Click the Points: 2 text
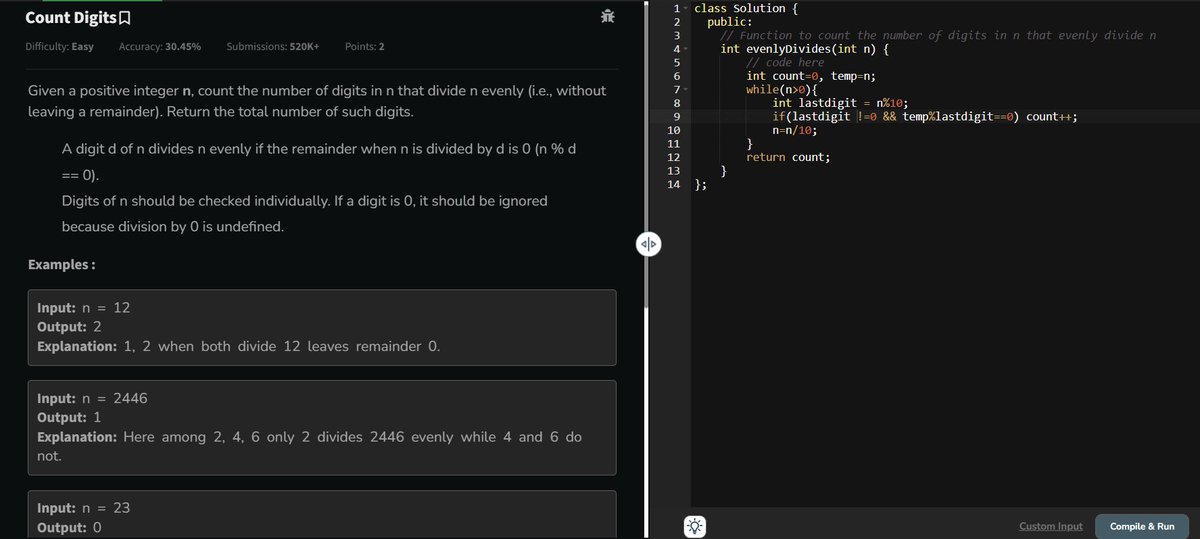The height and width of the screenshot is (539, 1200). tap(364, 47)
